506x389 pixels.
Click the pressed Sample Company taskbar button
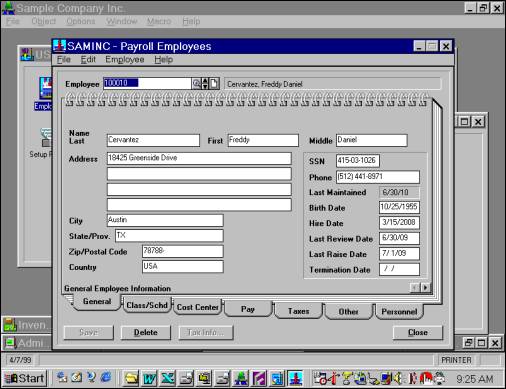[295, 378]
